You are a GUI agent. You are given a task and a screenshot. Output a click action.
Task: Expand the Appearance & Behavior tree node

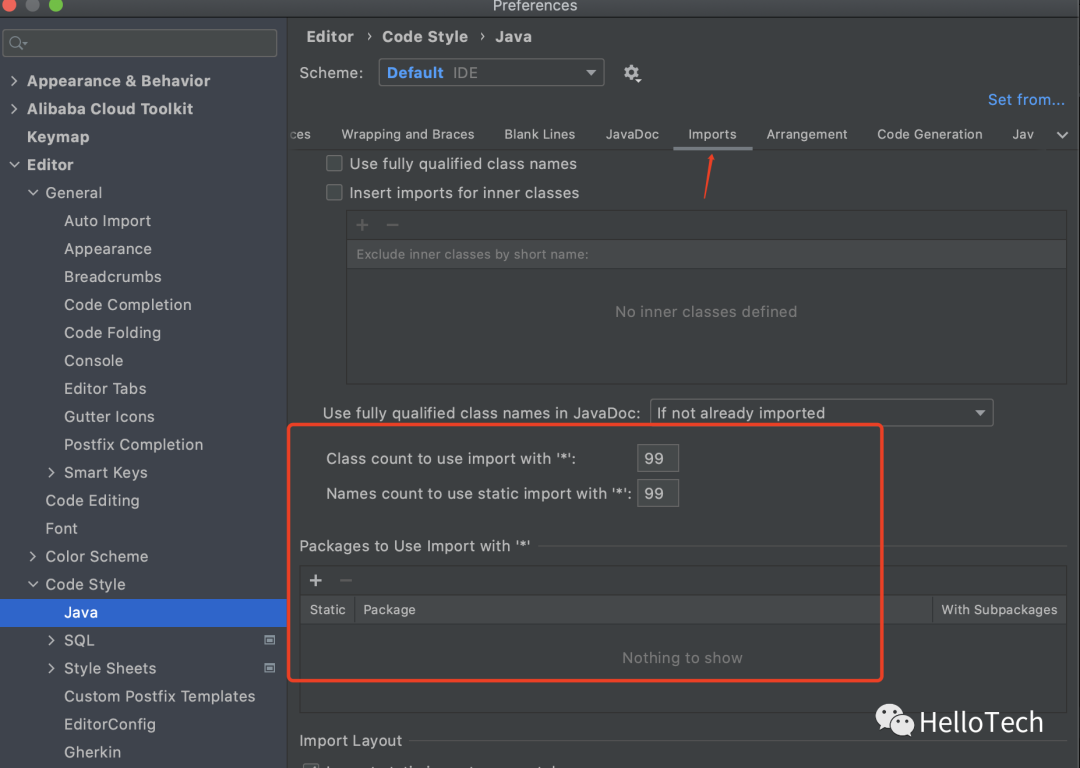(x=14, y=81)
